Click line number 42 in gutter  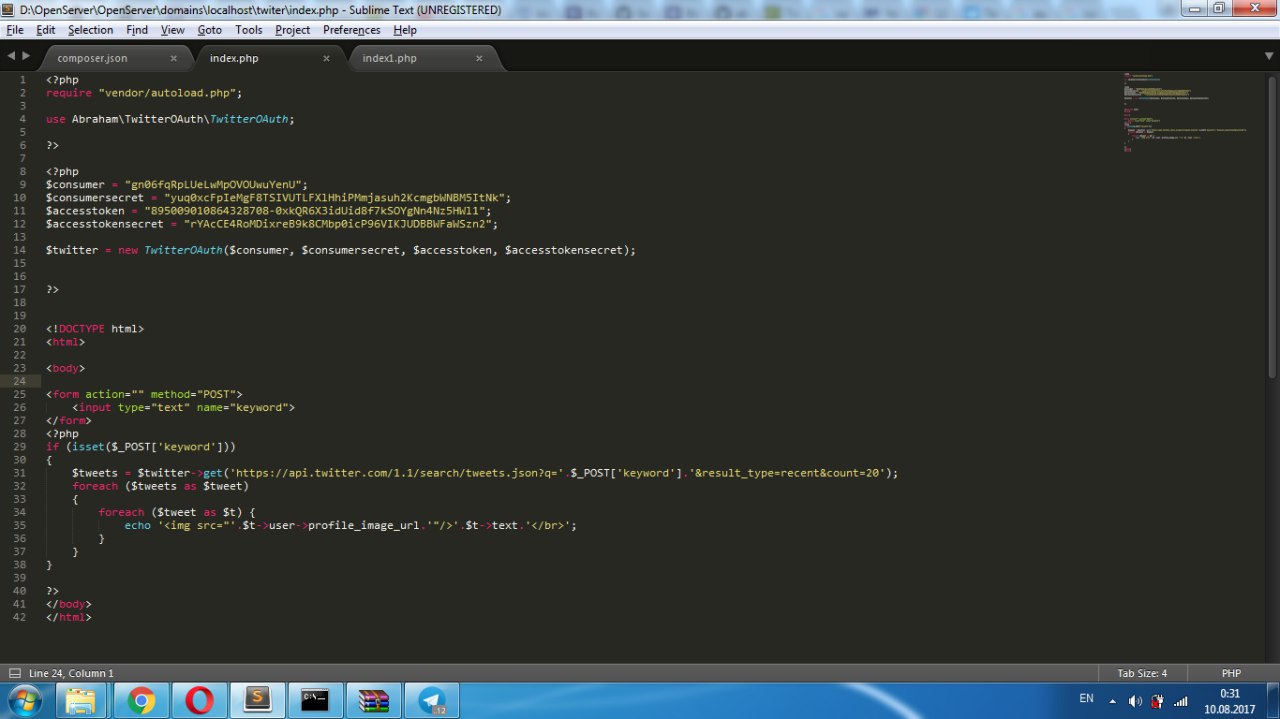(20, 617)
